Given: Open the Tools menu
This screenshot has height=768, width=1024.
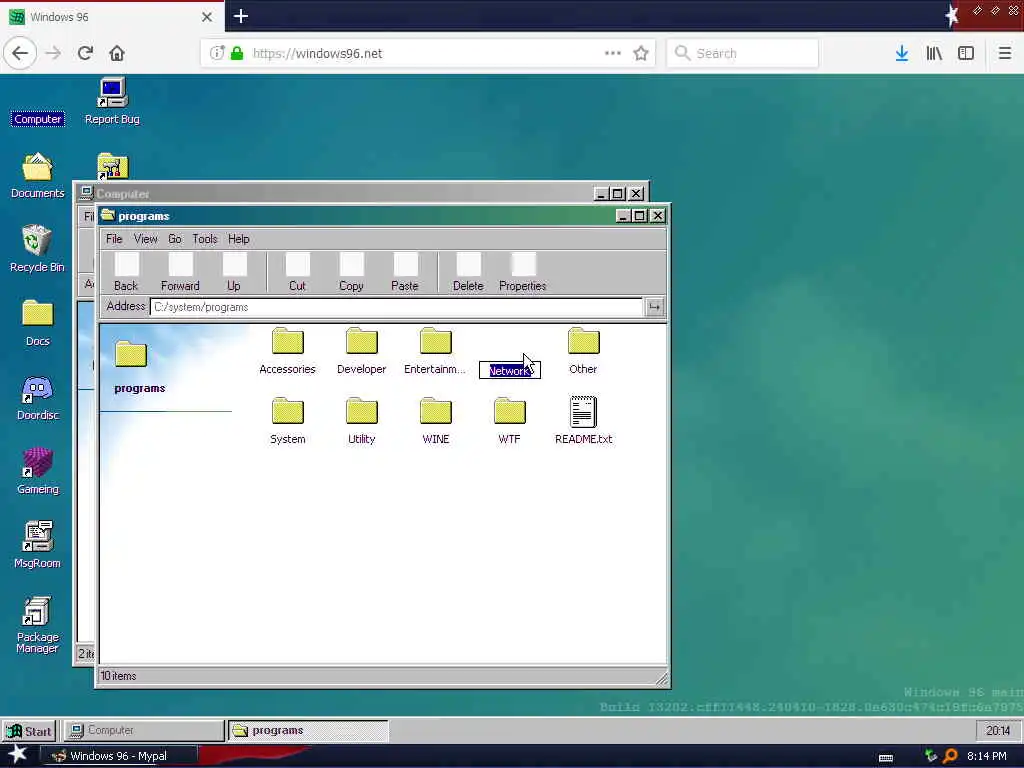Looking at the screenshot, I should [204, 239].
